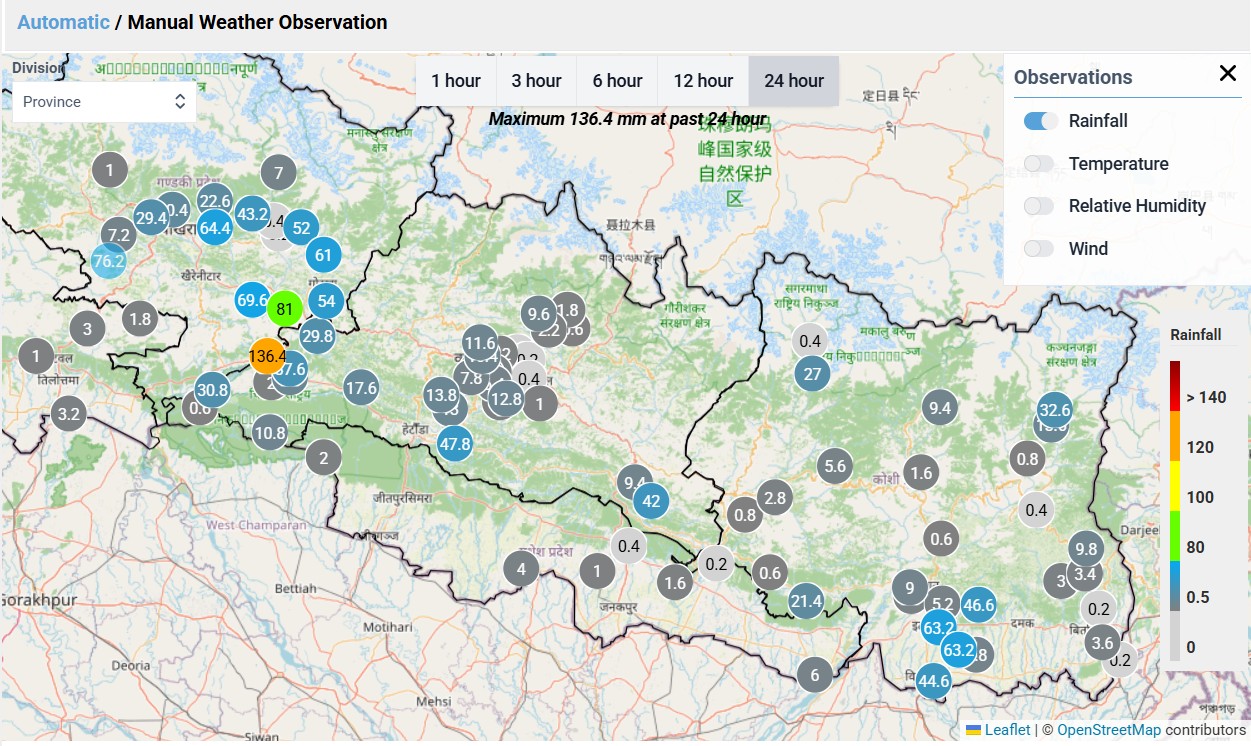Open the Leaflet attribution link
The width and height of the screenshot is (1251, 746).
(1007, 730)
